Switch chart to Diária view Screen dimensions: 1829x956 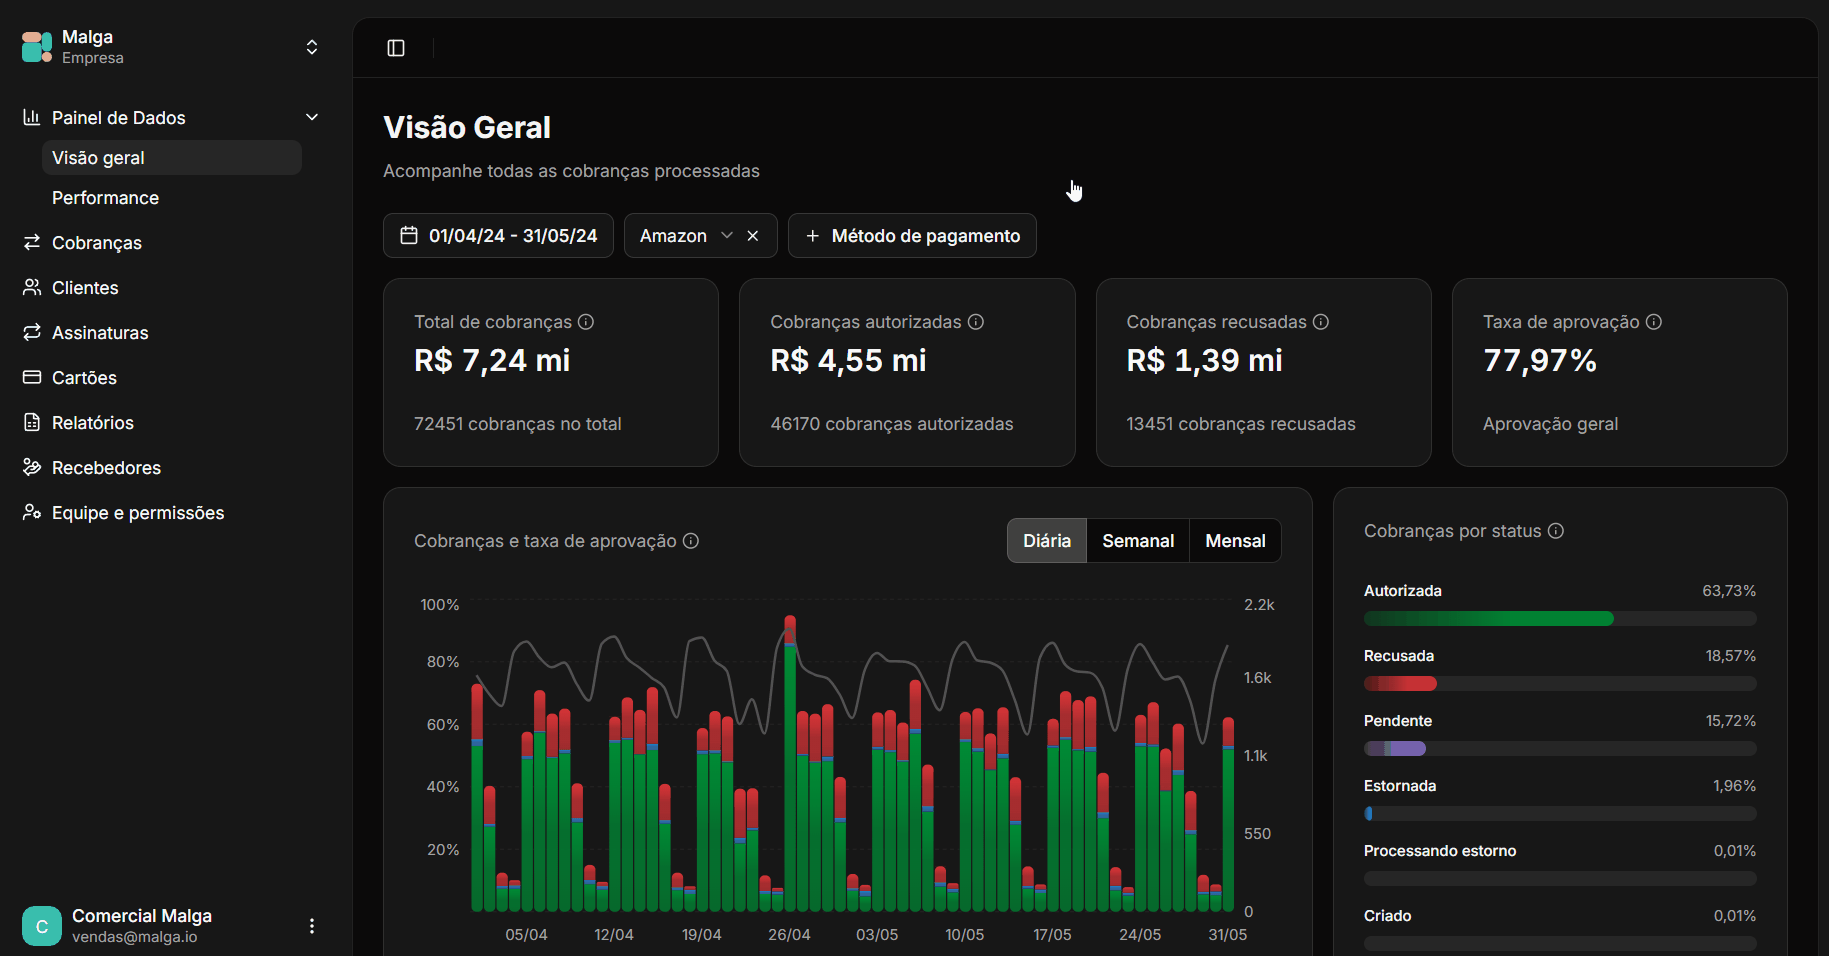click(1047, 540)
